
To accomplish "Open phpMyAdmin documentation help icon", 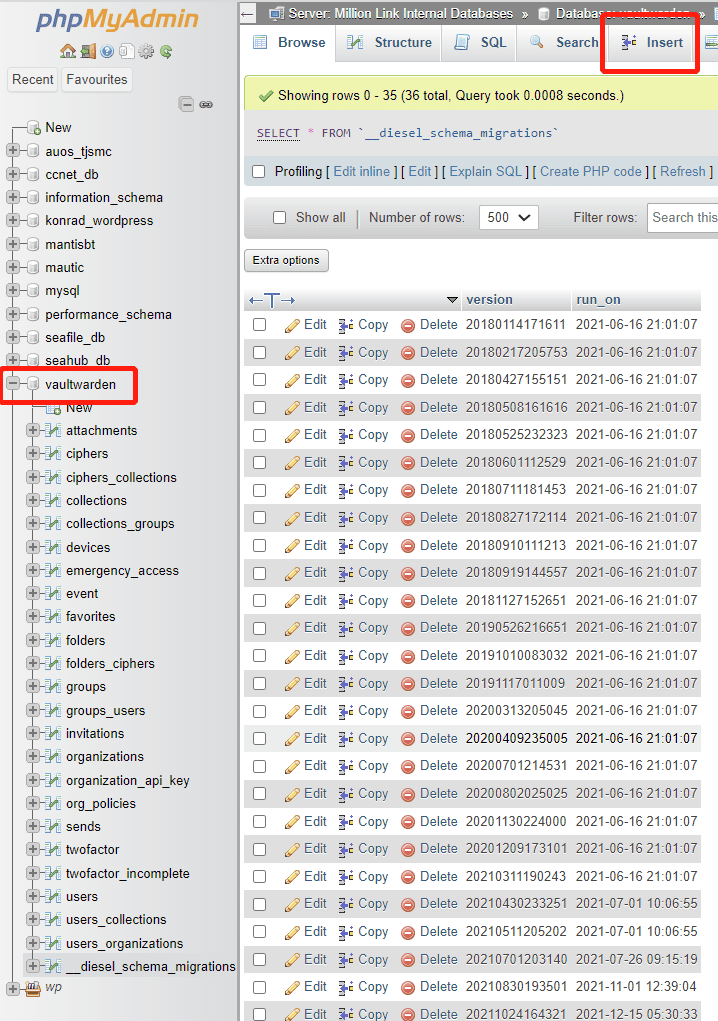I will [108, 51].
